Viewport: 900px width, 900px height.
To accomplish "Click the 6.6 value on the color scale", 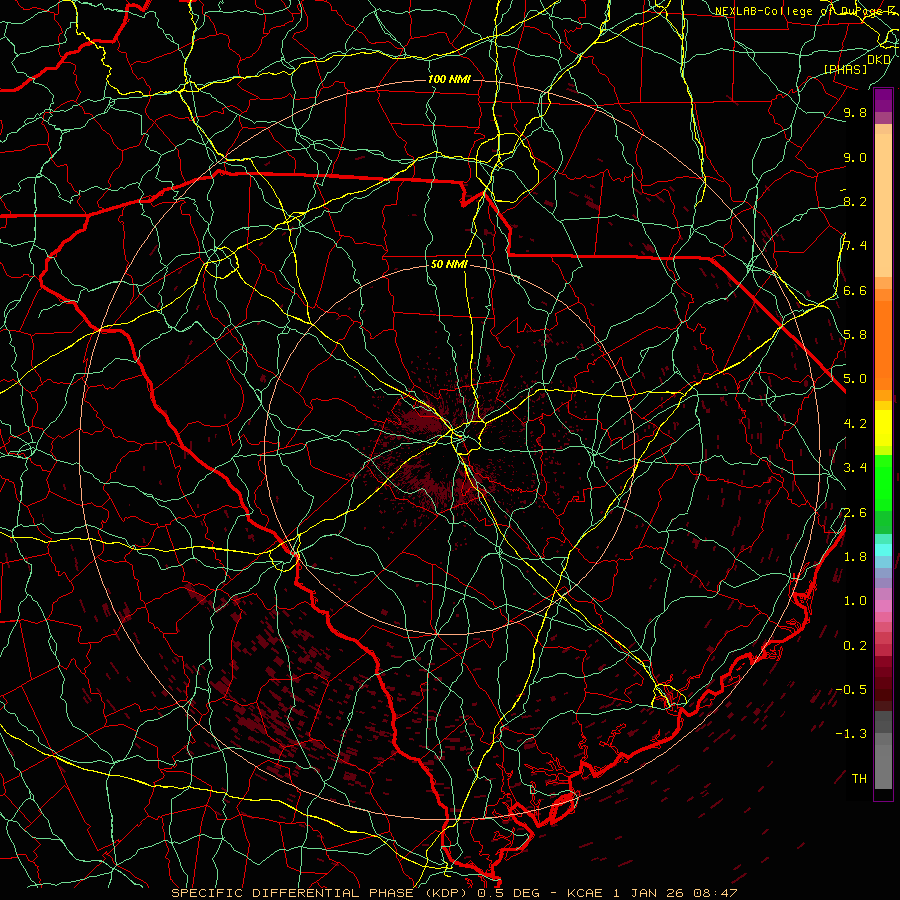I will tap(855, 290).
